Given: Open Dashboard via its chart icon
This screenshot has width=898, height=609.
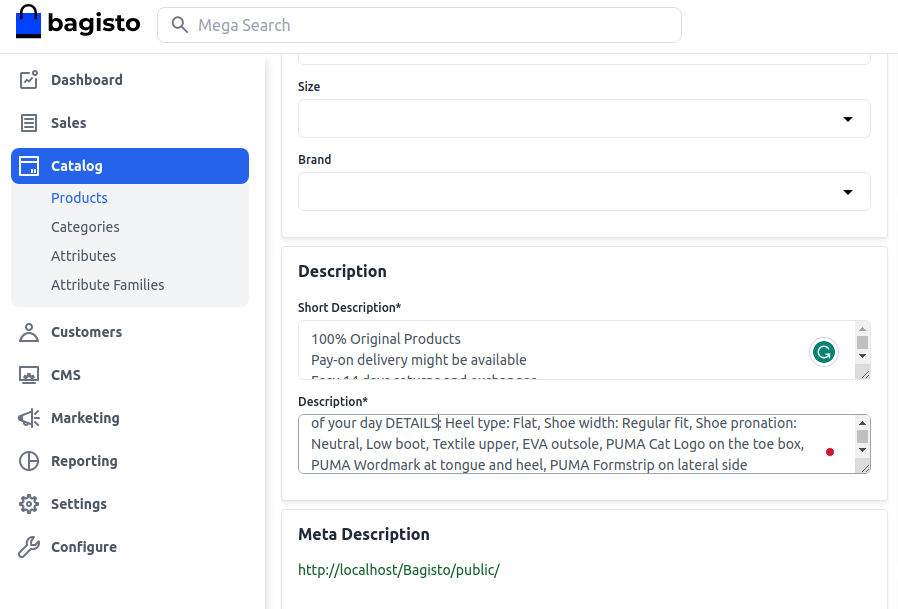Looking at the screenshot, I should [x=29, y=80].
